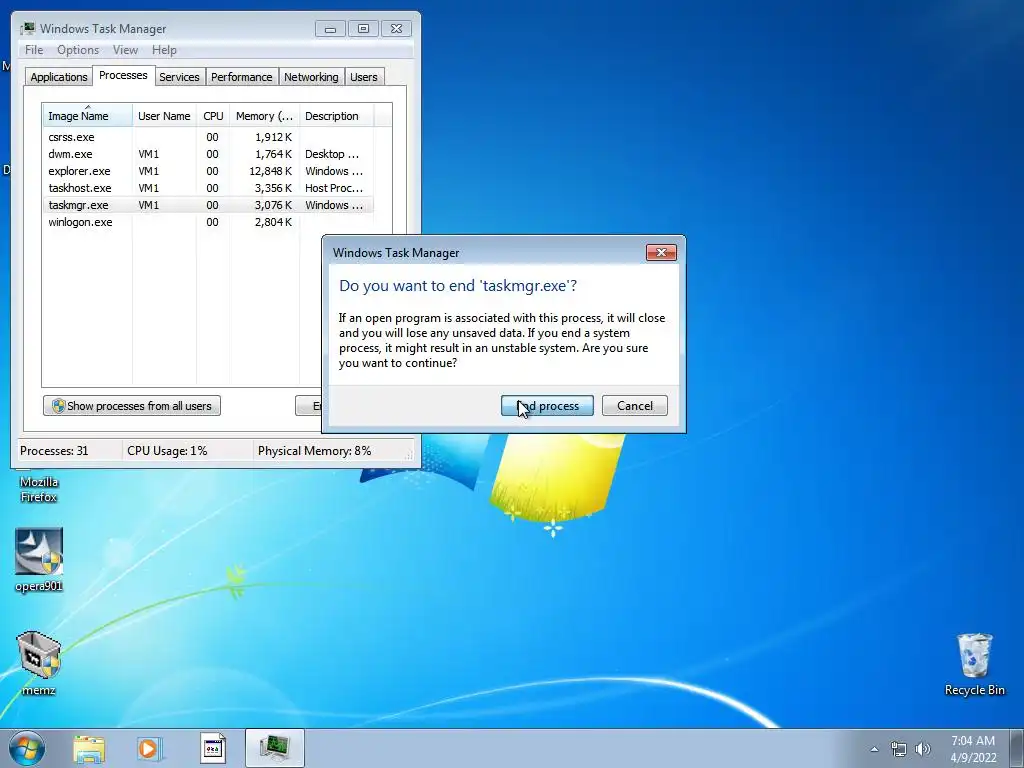Select the taskmgr.exe process row
The image size is (1024, 768).
click(208, 205)
